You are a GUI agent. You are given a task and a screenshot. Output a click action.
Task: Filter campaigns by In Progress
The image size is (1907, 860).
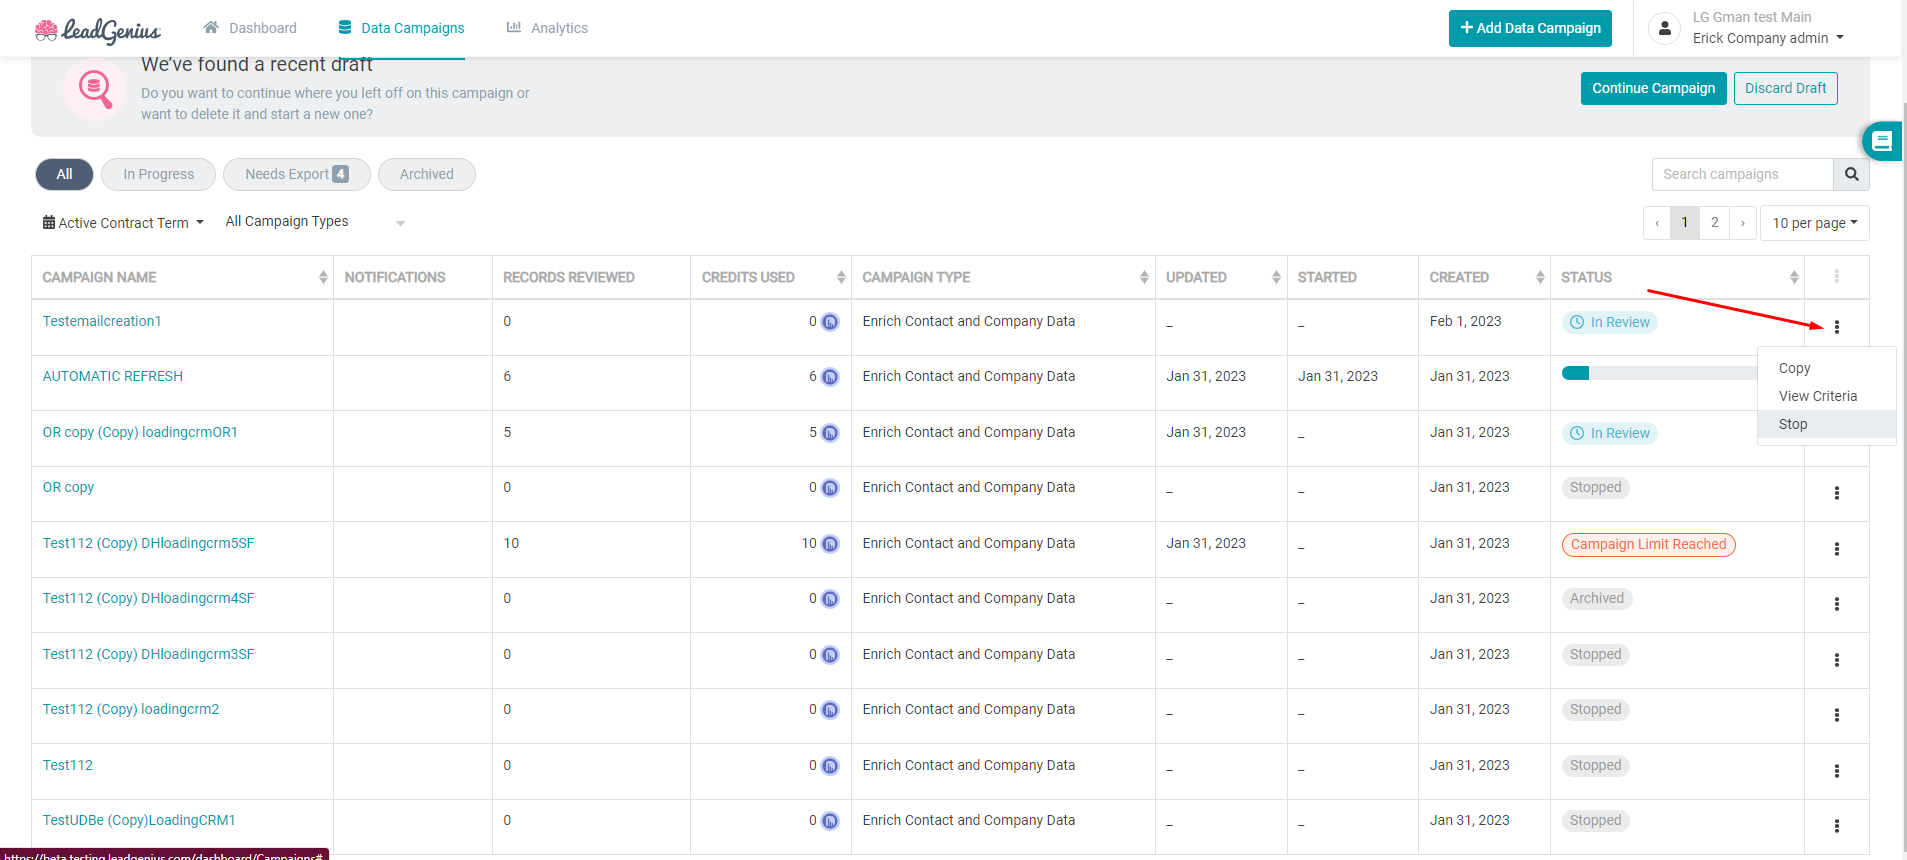point(159,174)
